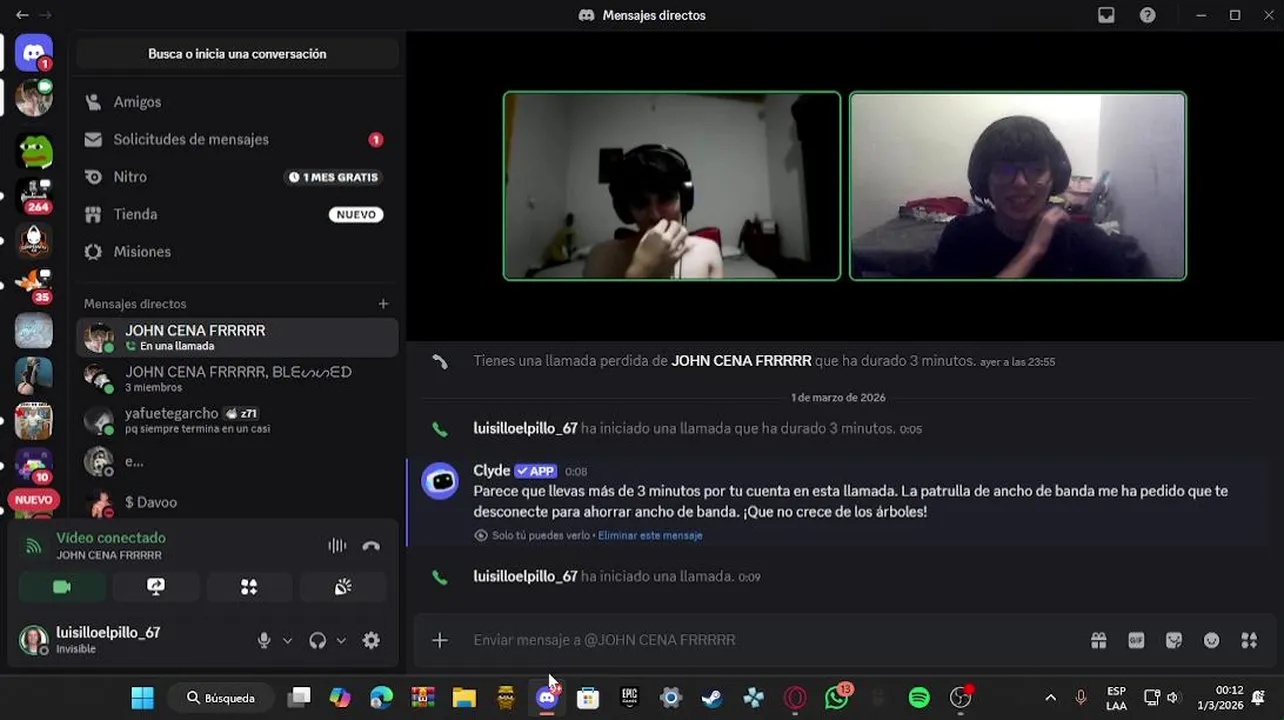Expand headphone output options arrow
This screenshot has height=720, width=1284.
coord(341,640)
